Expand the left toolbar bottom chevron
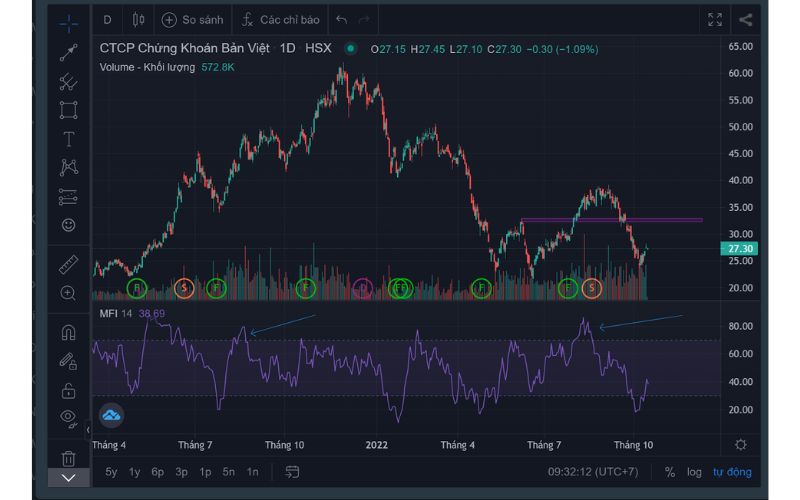The image size is (800, 500). (68, 479)
